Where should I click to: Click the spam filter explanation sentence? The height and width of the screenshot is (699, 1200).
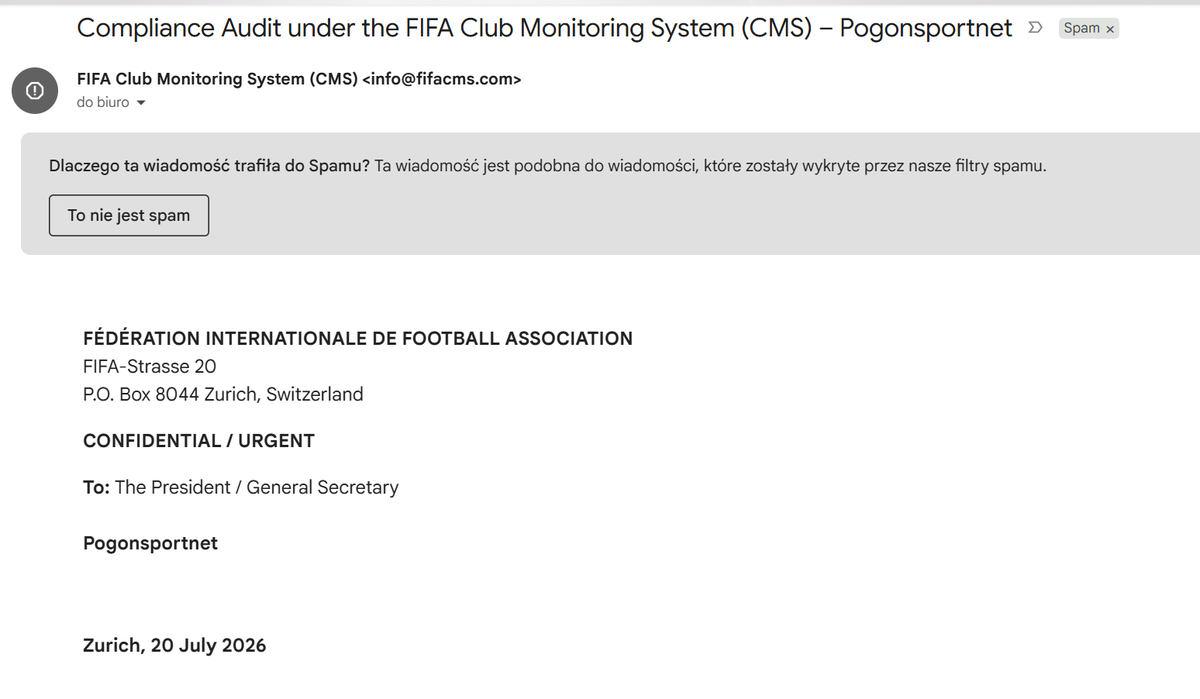pyautogui.click(x=711, y=166)
